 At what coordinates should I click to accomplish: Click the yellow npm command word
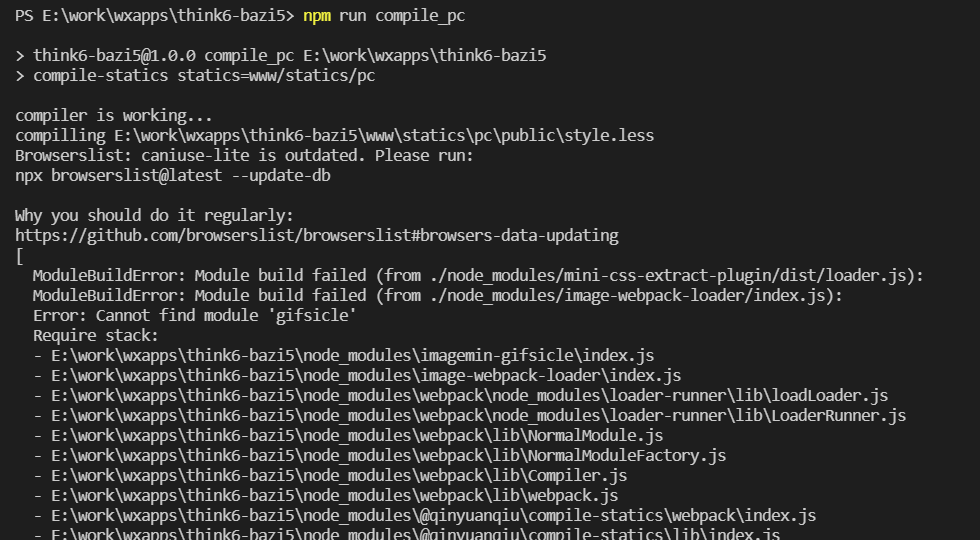(317, 16)
